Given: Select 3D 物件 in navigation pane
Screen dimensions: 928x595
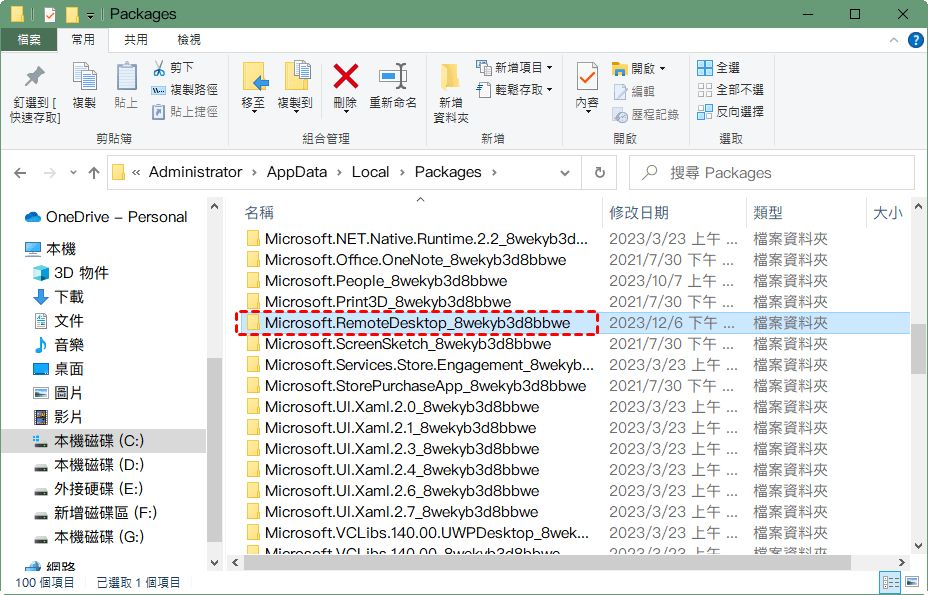Looking at the screenshot, I should 70,273.
